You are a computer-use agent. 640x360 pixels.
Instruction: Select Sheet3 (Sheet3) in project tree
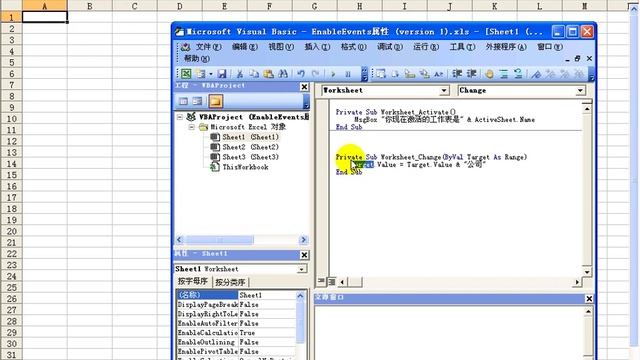[x=244, y=157]
